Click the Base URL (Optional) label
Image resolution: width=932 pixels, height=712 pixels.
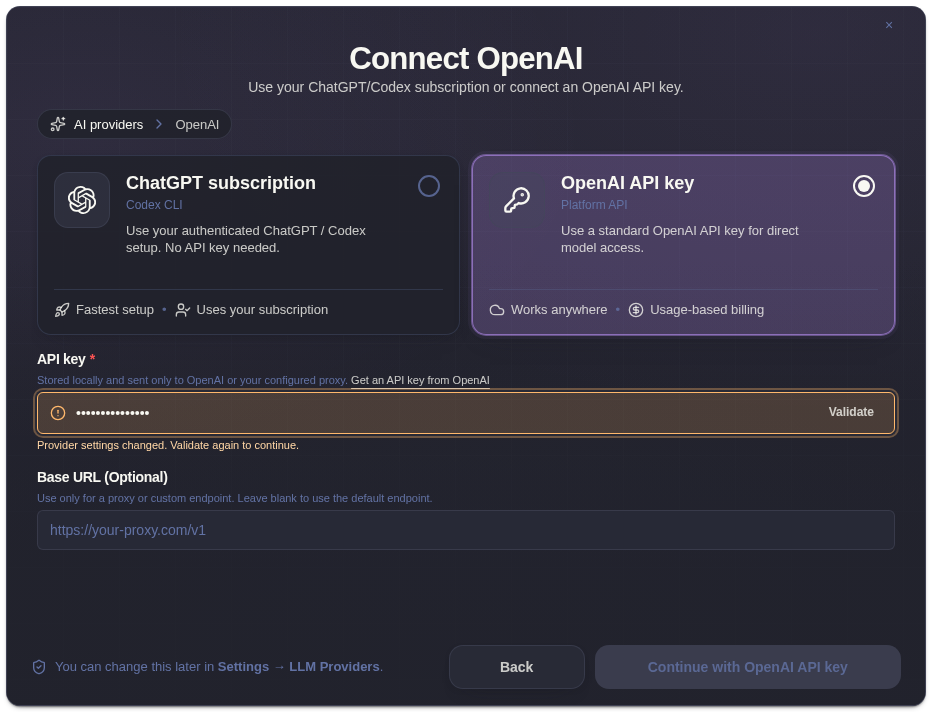click(x=102, y=477)
